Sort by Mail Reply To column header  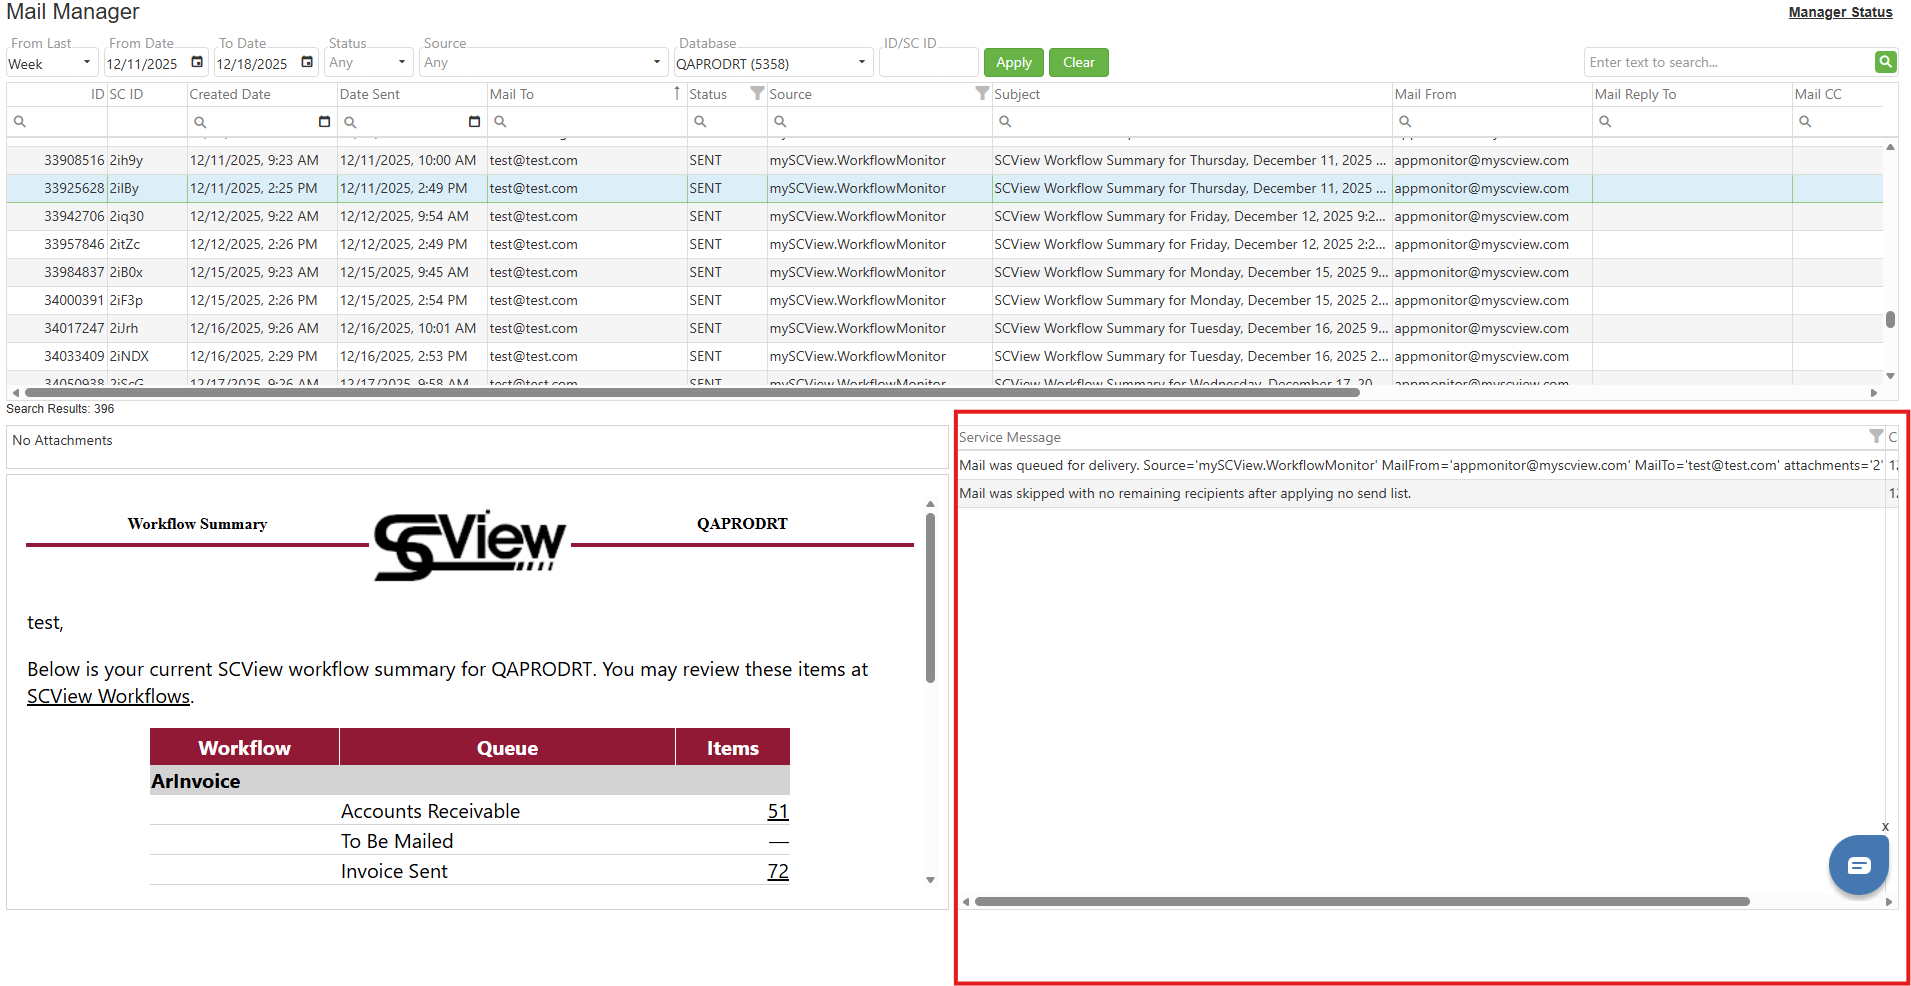1691,94
